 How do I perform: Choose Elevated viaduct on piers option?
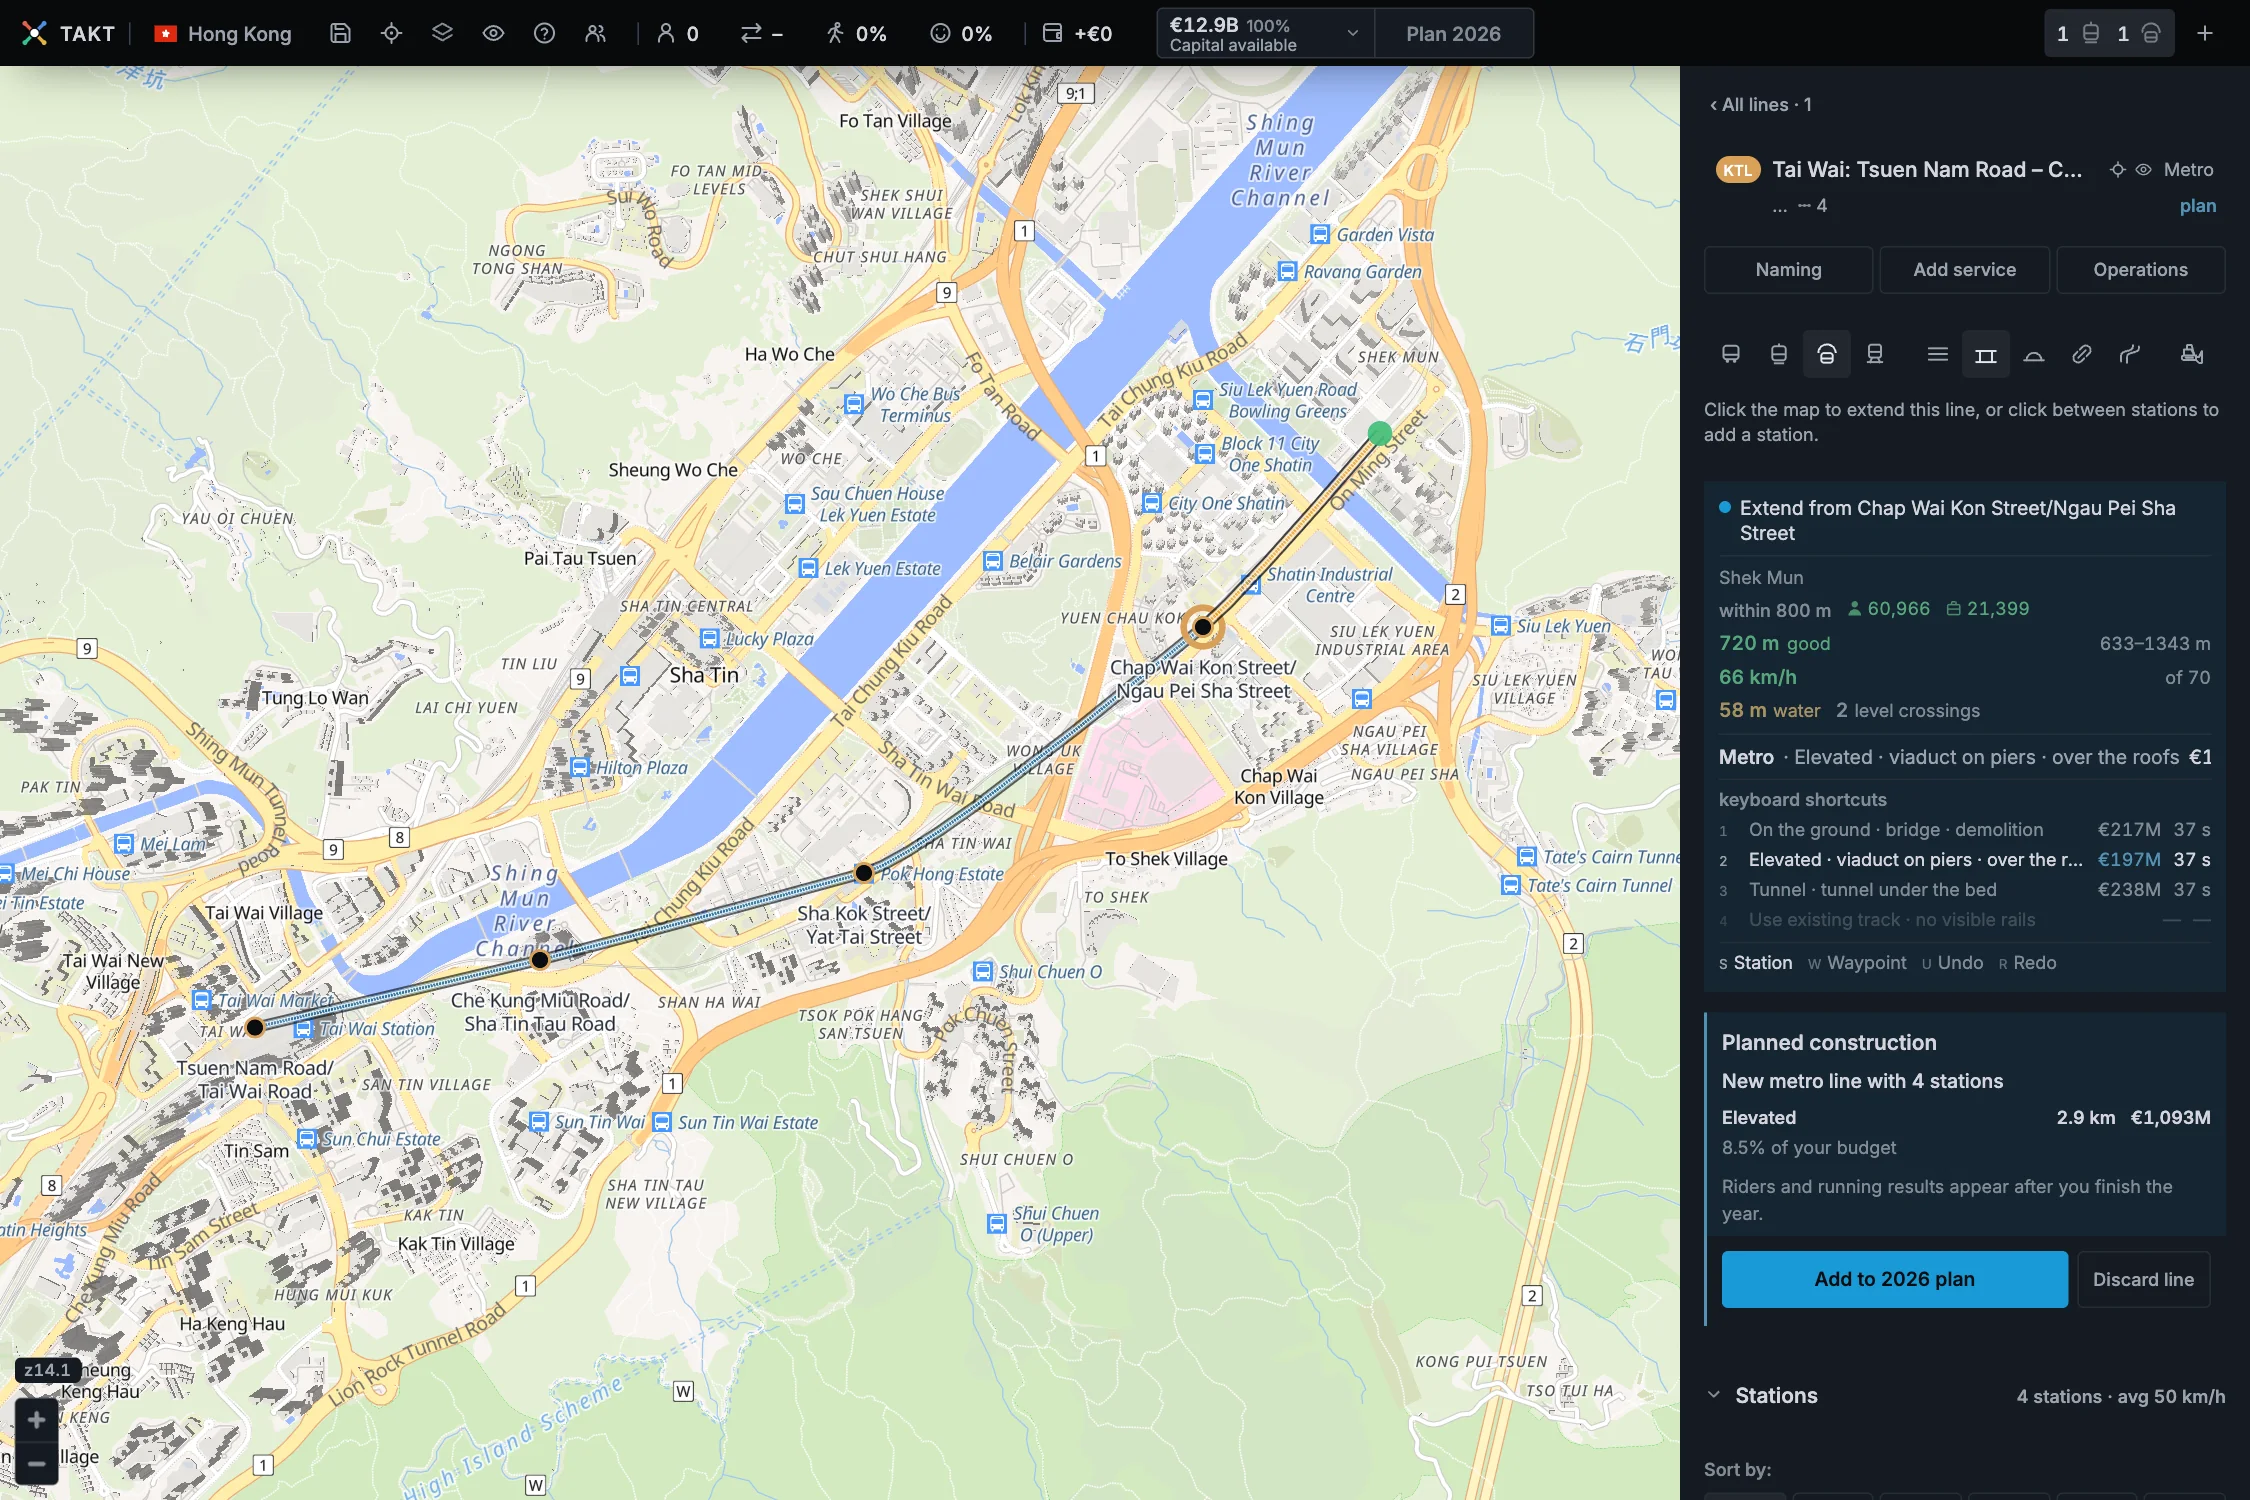(1964, 860)
